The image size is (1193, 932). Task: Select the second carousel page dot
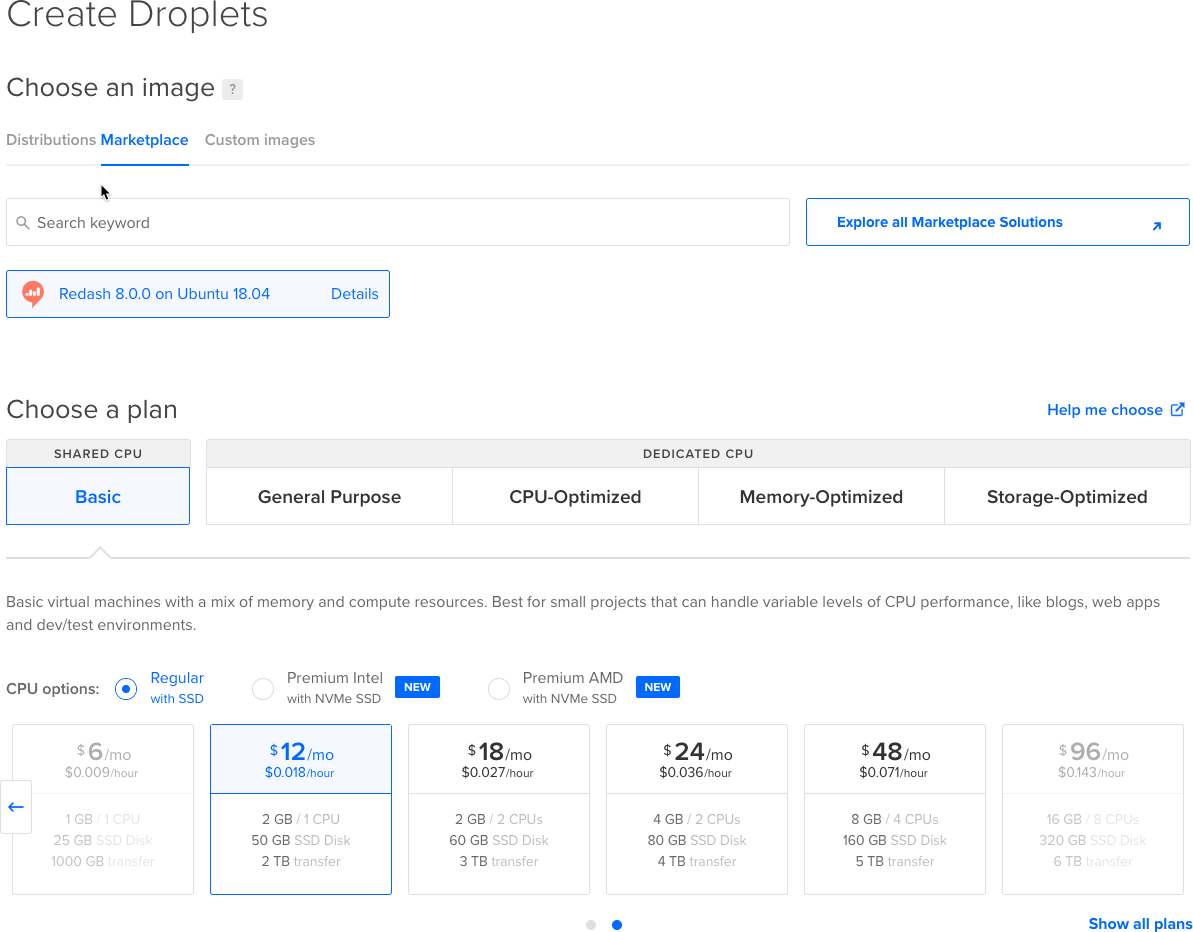click(617, 925)
